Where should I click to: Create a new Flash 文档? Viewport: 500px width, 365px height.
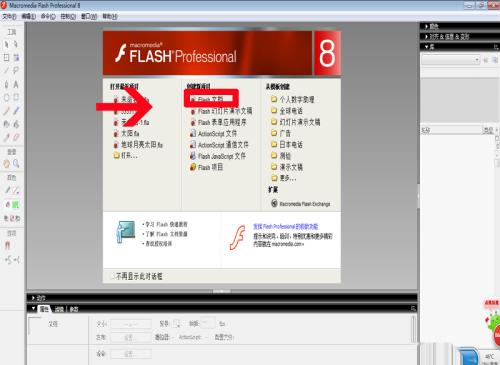click(211, 99)
